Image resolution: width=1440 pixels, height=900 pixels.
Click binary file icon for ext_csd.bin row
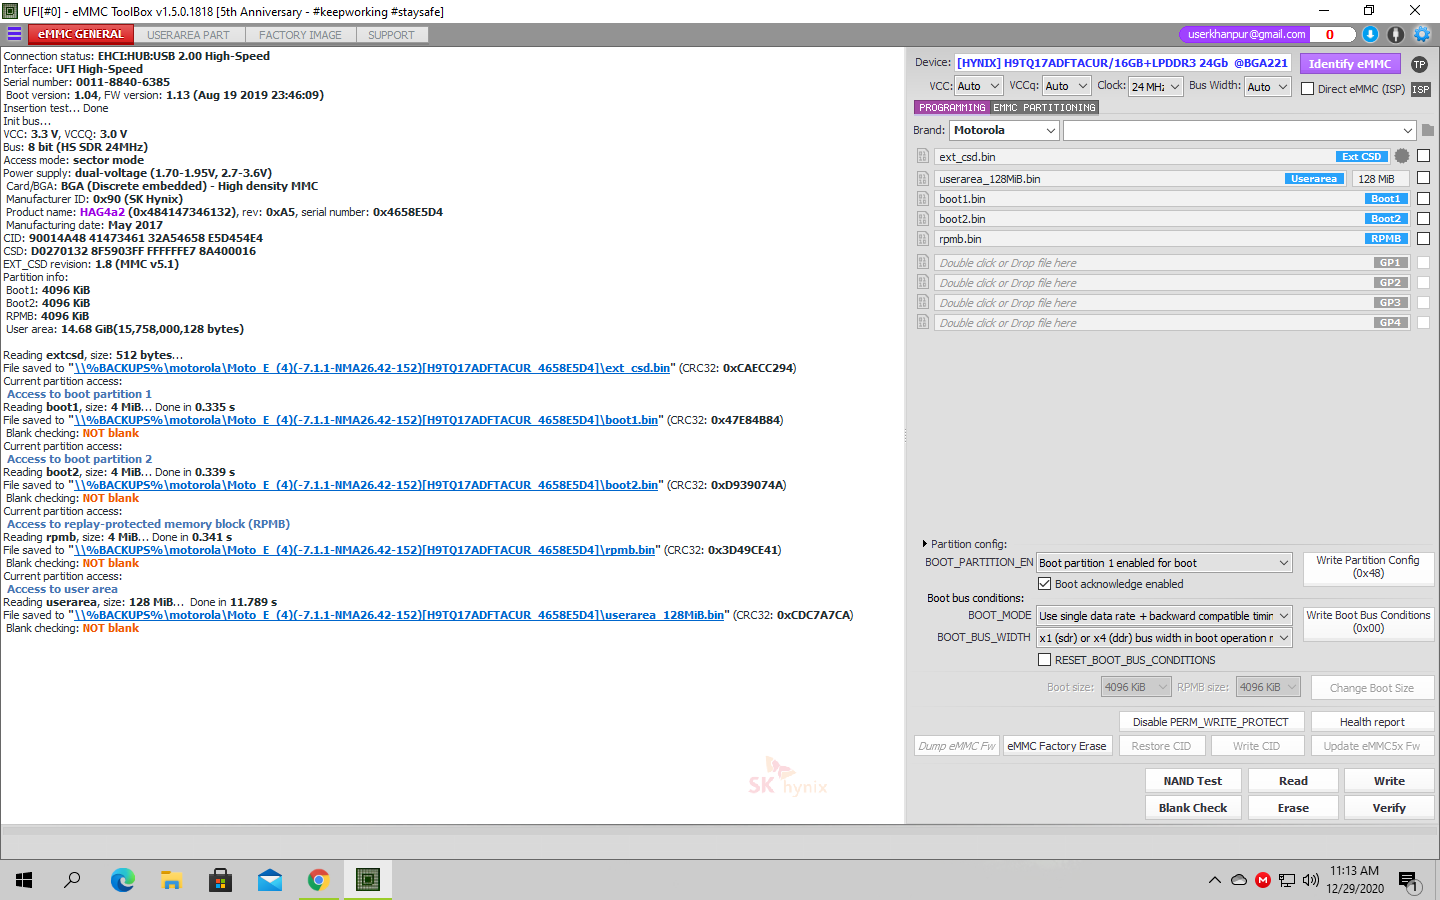click(x=923, y=156)
